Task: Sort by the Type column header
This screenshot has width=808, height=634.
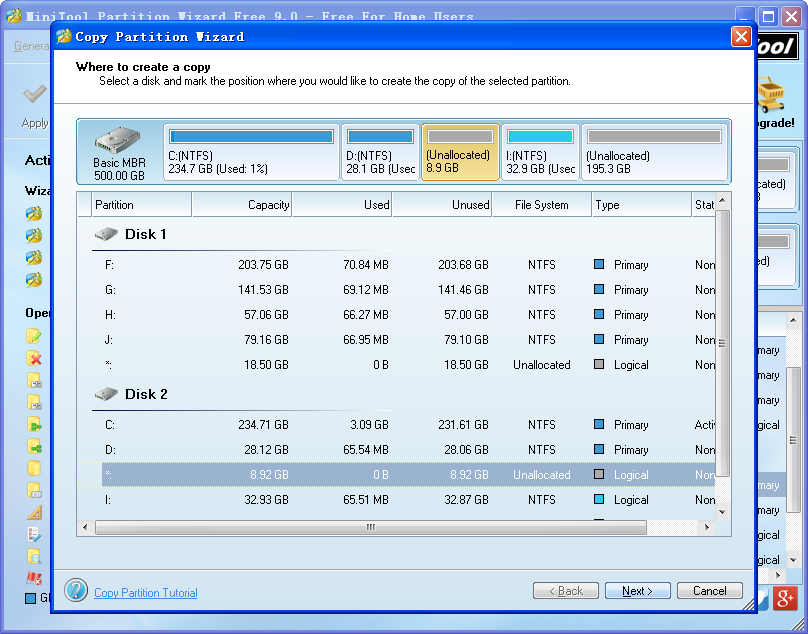Action: 642,205
